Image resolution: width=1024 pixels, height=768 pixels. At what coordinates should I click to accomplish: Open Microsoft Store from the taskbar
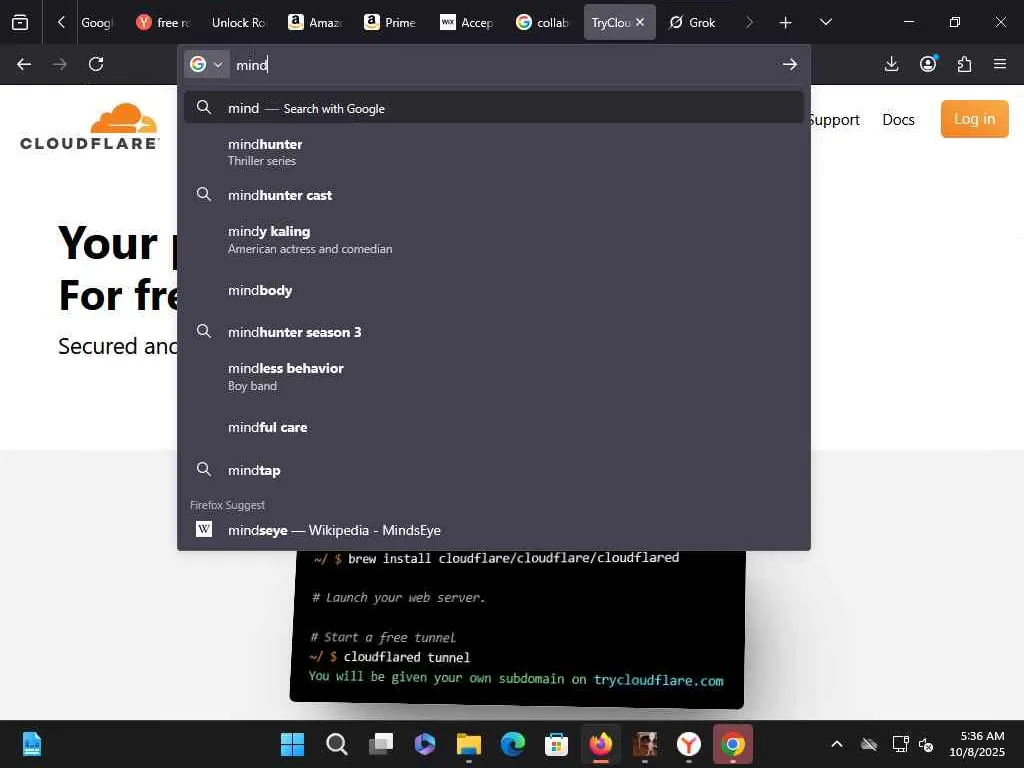tap(556, 744)
